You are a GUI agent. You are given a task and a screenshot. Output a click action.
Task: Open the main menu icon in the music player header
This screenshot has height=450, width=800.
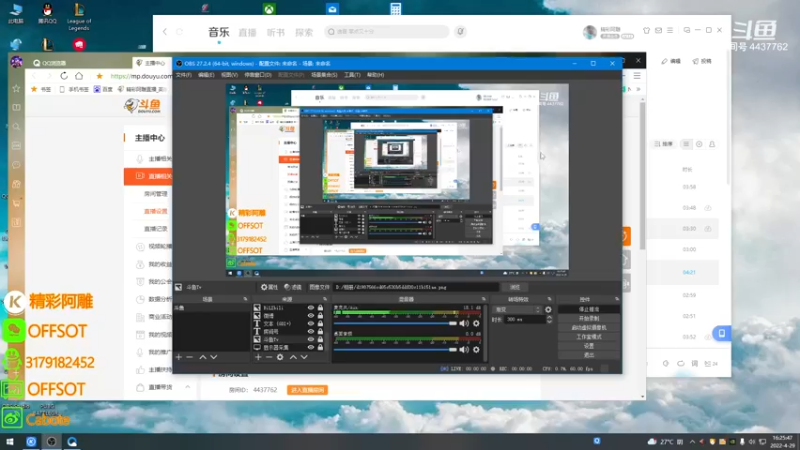point(670,31)
